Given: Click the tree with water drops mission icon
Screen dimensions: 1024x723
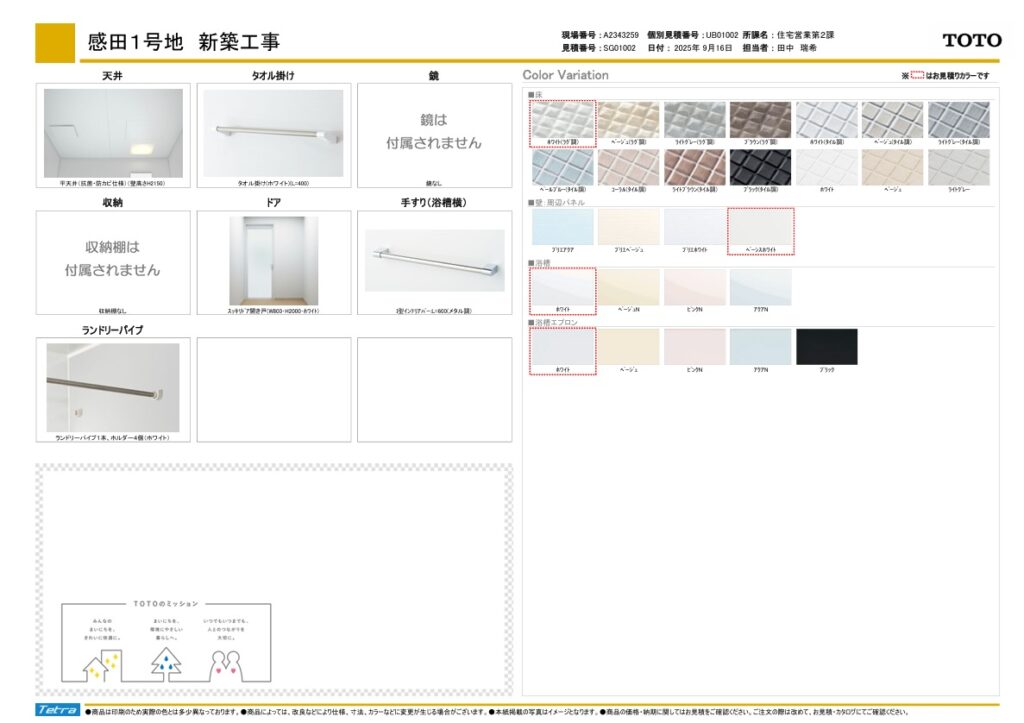Looking at the screenshot, I should (165, 662).
